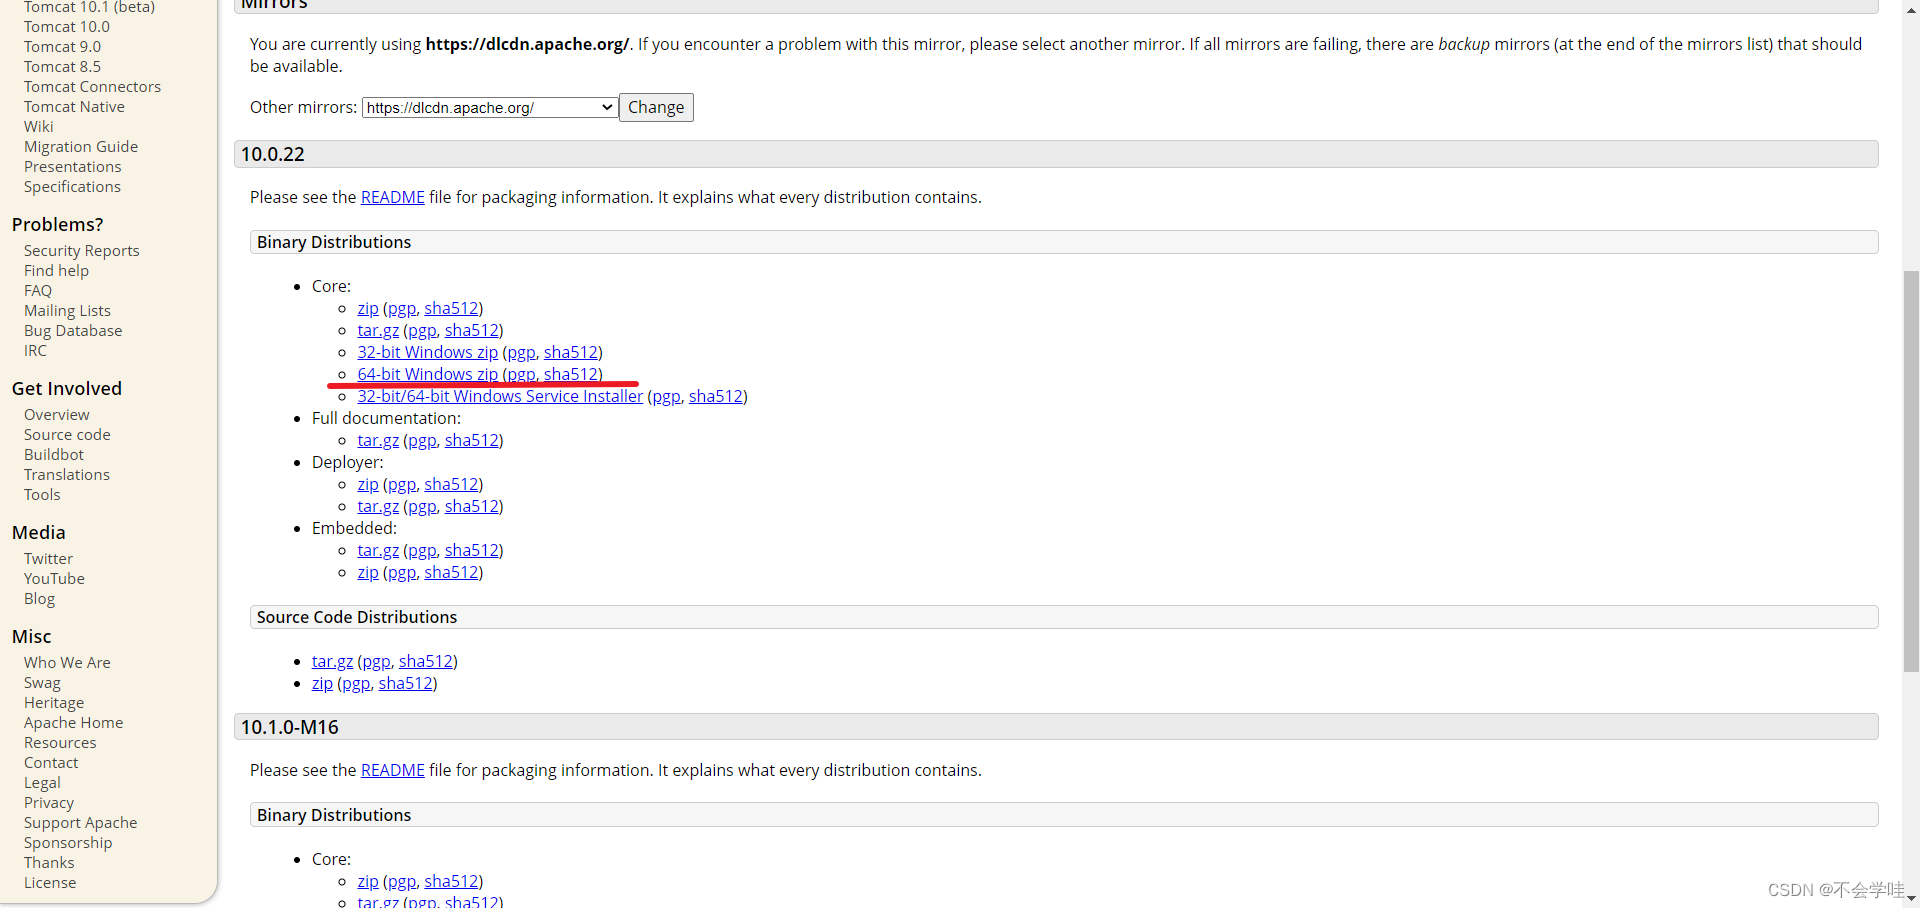This screenshot has height=908, width=1920.
Task: Open the Privacy sidebar link
Action: tap(49, 803)
